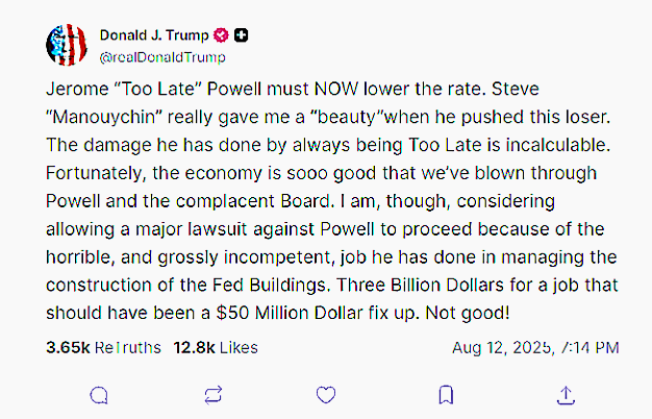View the 12.8k Likes list
Image resolution: width=652 pixels, height=419 pixels.
click(216, 348)
